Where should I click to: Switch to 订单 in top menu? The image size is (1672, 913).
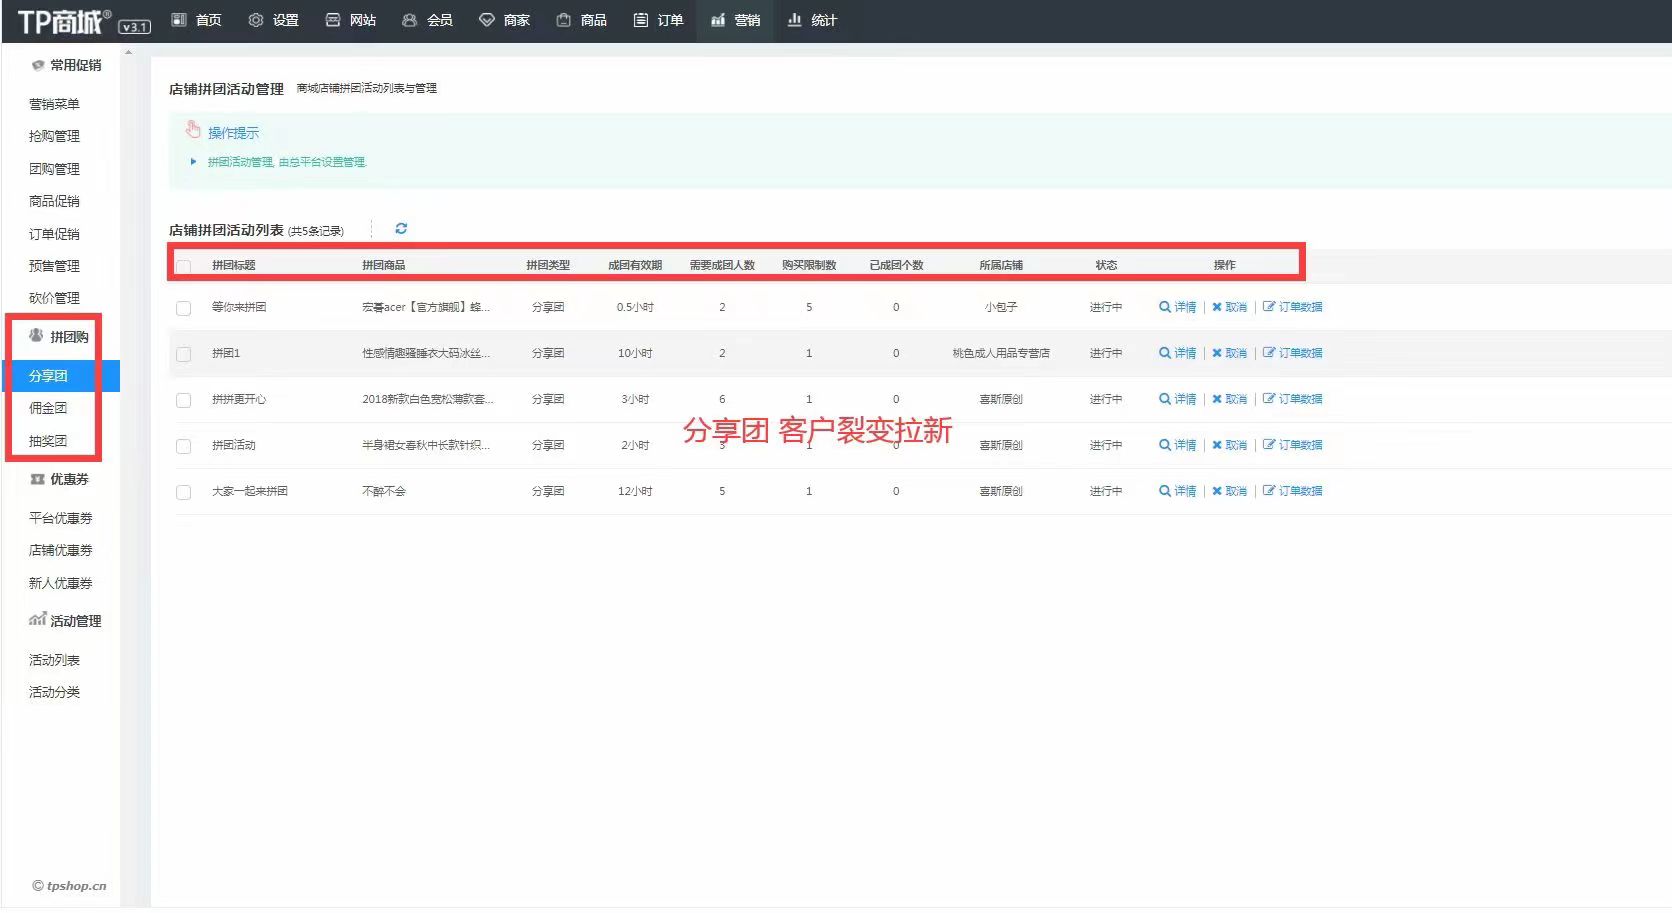click(658, 20)
